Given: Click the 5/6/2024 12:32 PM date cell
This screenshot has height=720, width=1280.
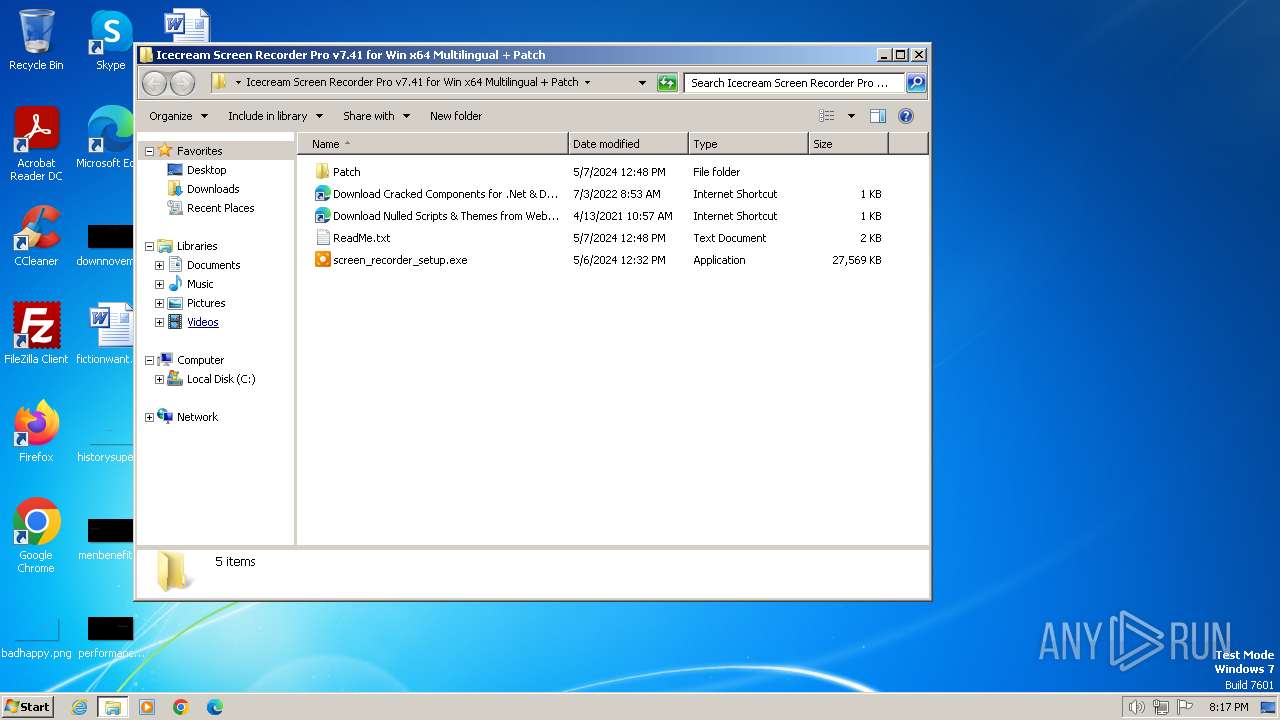Looking at the screenshot, I should [619, 260].
